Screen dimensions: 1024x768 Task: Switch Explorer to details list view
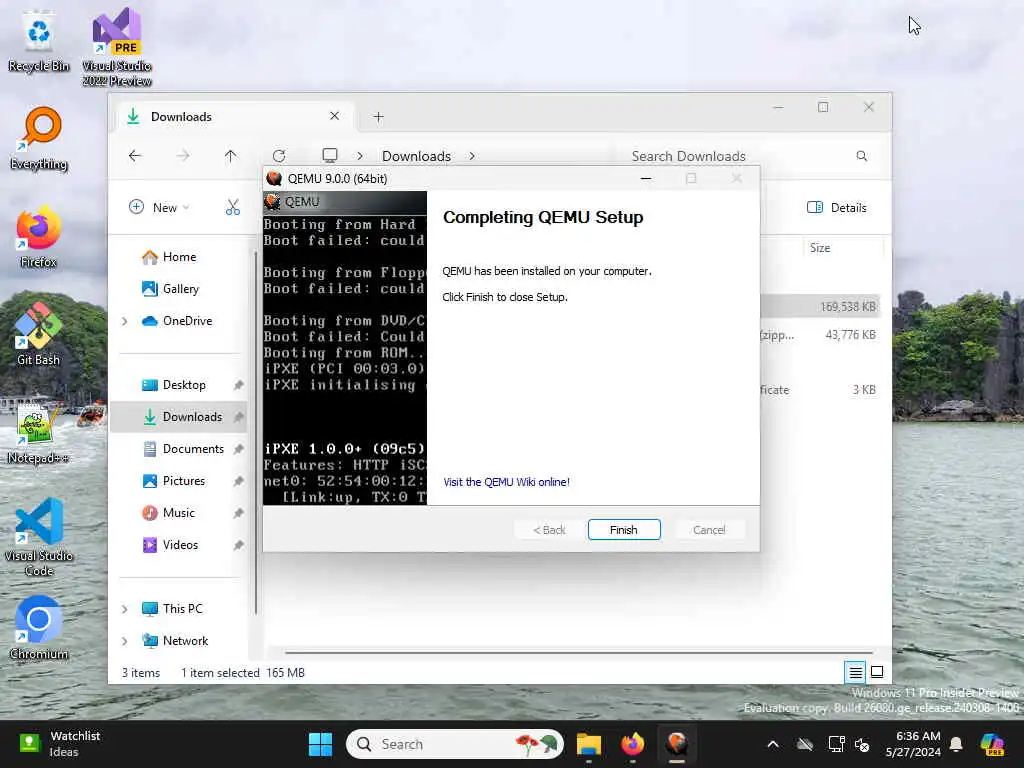pos(855,672)
